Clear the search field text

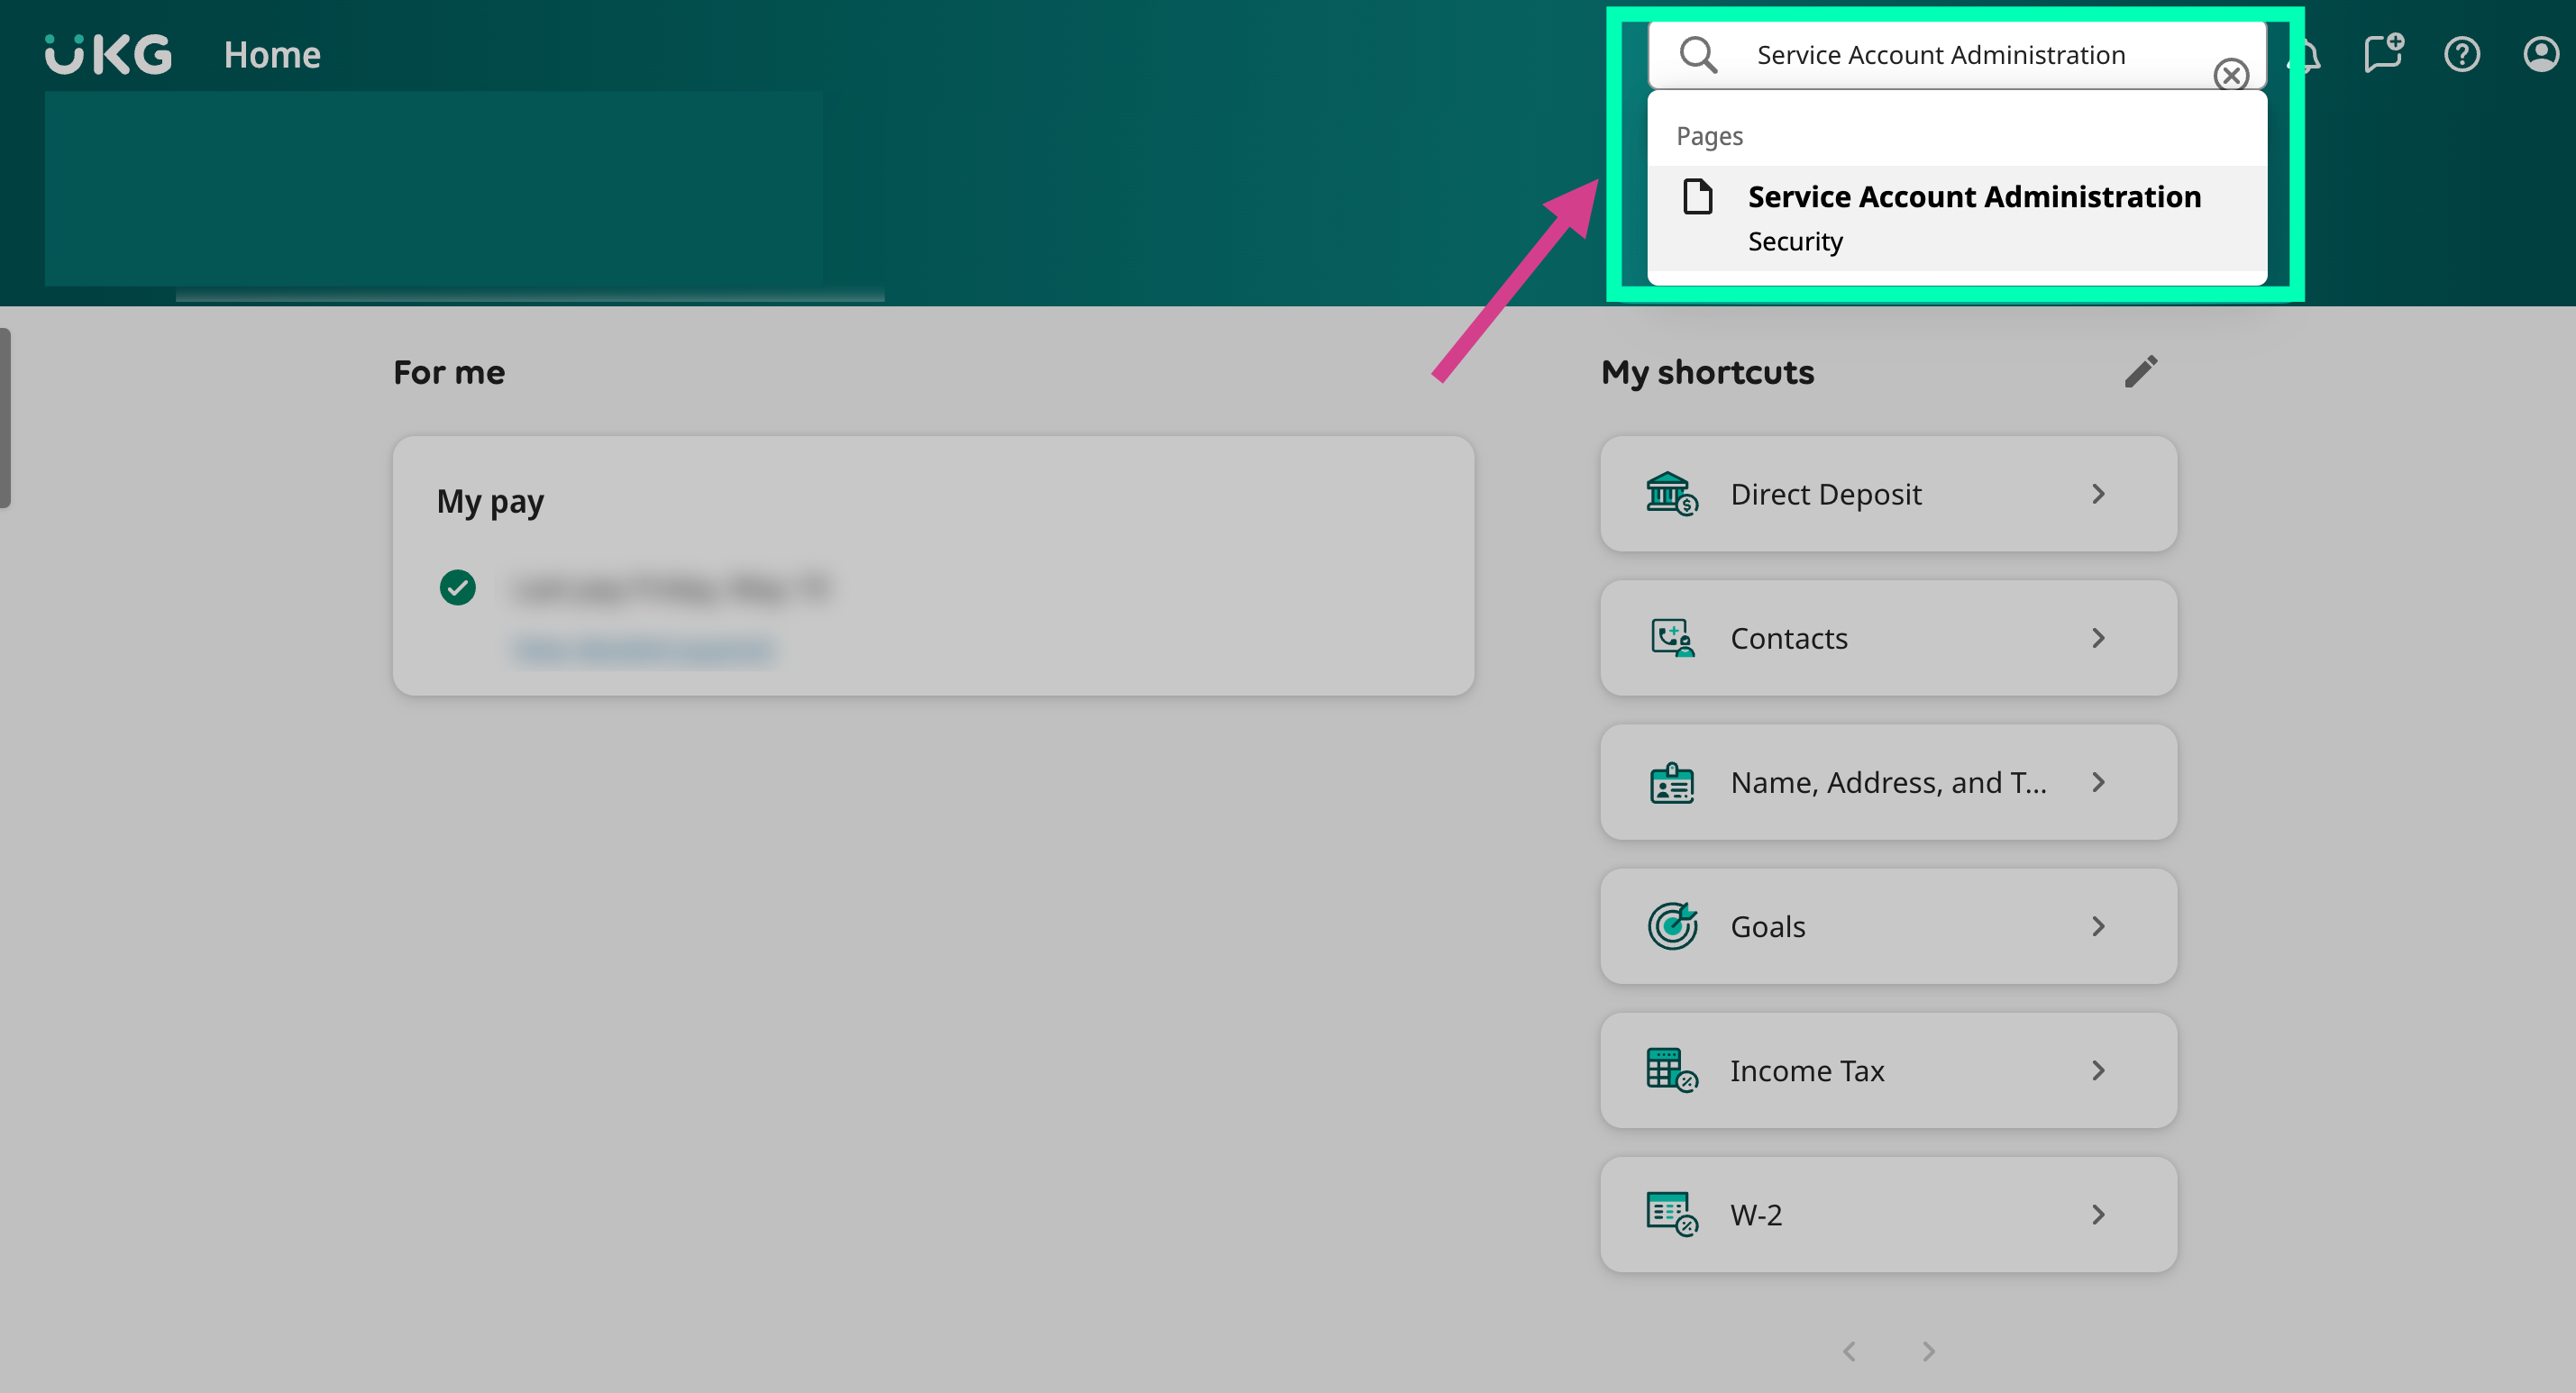pyautogui.click(x=2230, y=74)
